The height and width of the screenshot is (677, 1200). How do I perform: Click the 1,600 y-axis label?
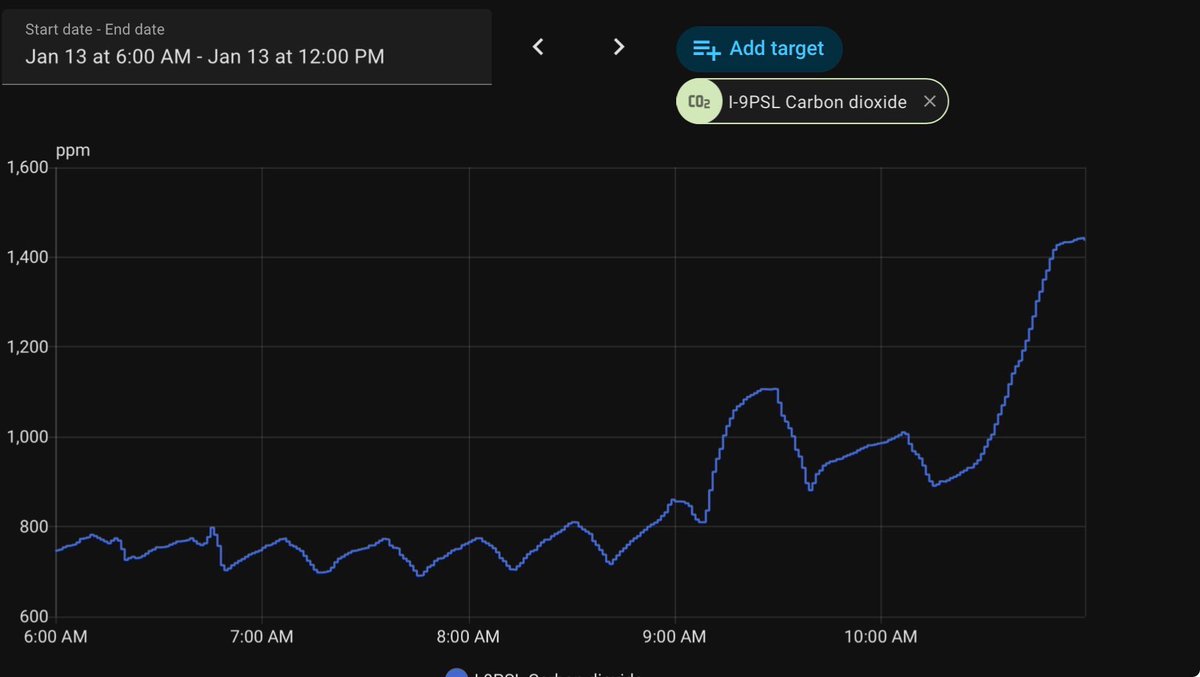point(27,167)
